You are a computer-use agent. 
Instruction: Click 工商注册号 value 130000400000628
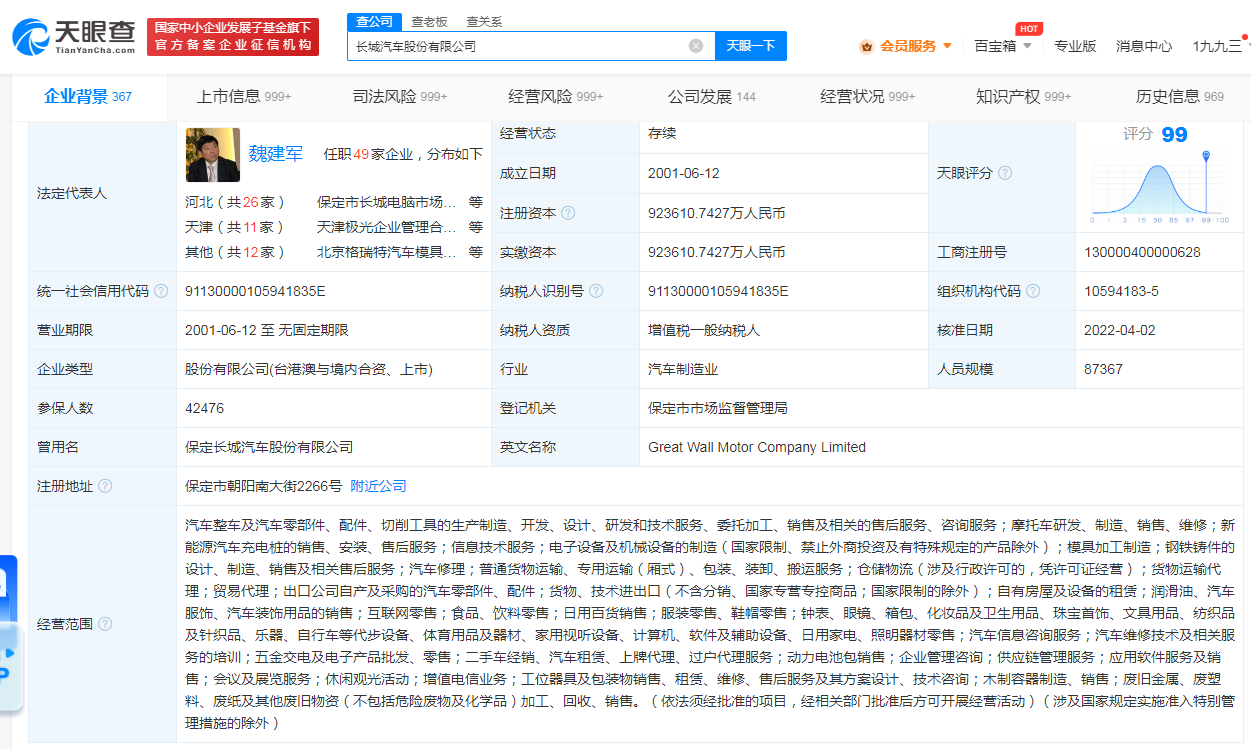[1142, 252]
